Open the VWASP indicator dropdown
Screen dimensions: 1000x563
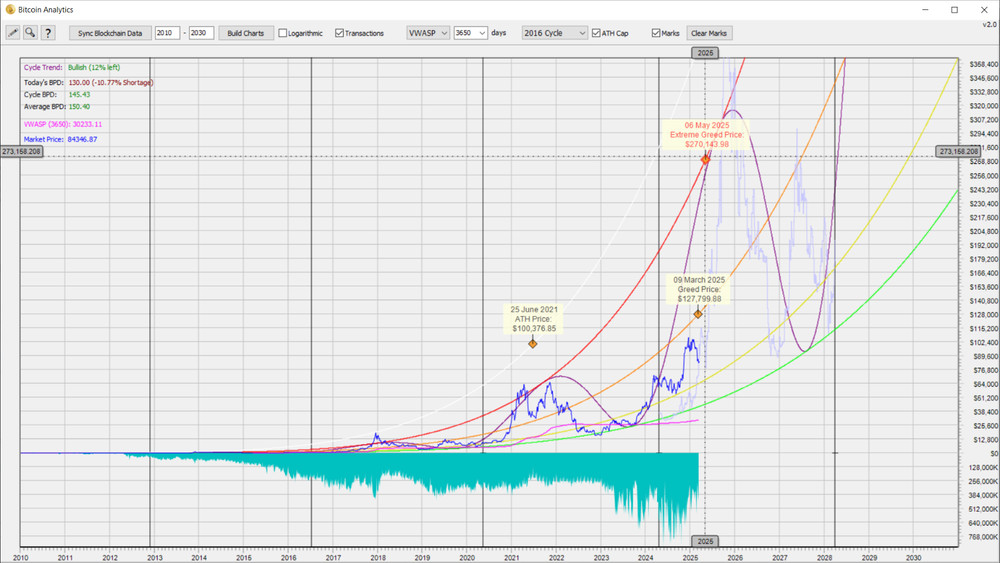tap(428, 33)
